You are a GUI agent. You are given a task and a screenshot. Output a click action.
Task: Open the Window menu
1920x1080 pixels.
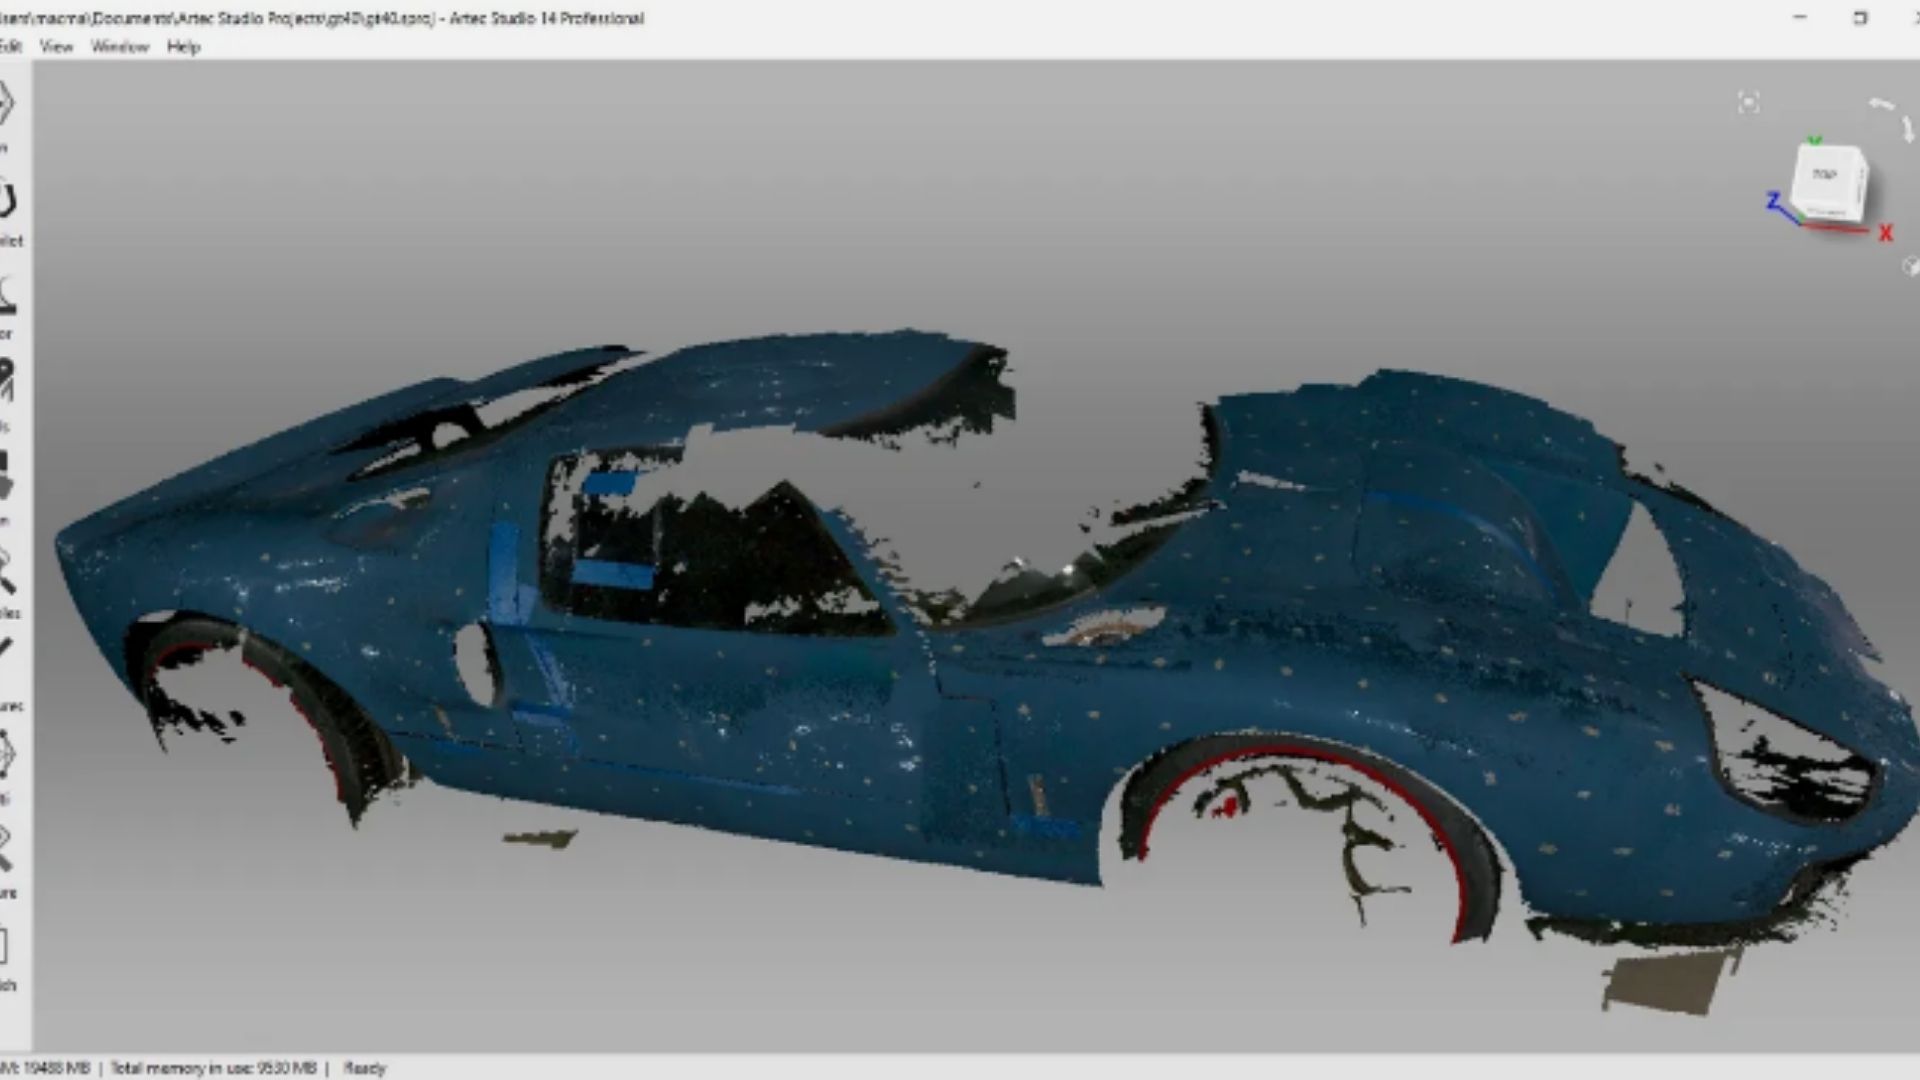pos(119,47)
